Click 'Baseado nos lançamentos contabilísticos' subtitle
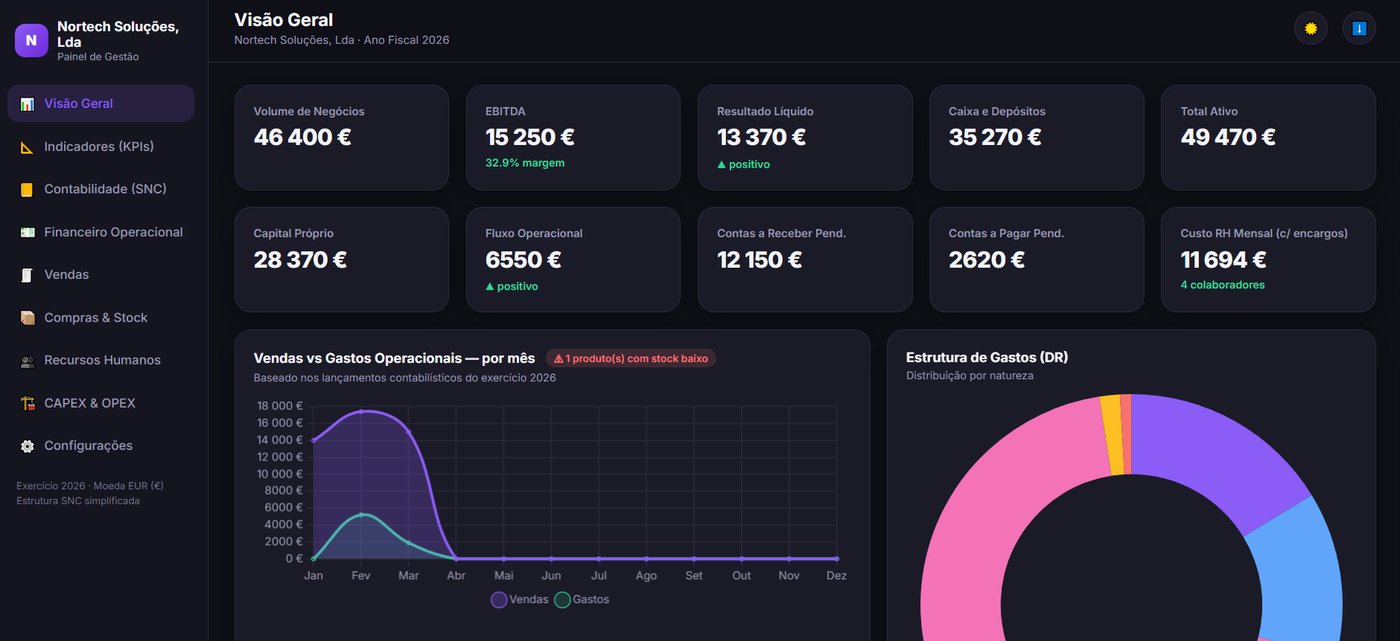Screen dimensions: 1400x641 tap(405, 378)
